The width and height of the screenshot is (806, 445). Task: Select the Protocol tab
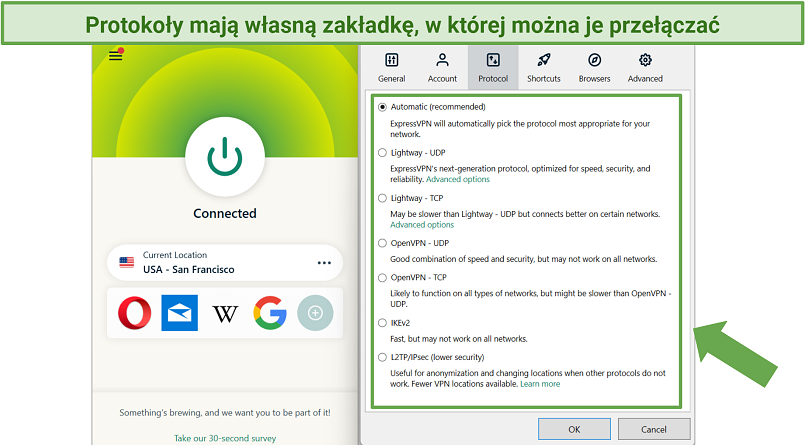pos(493,68)
